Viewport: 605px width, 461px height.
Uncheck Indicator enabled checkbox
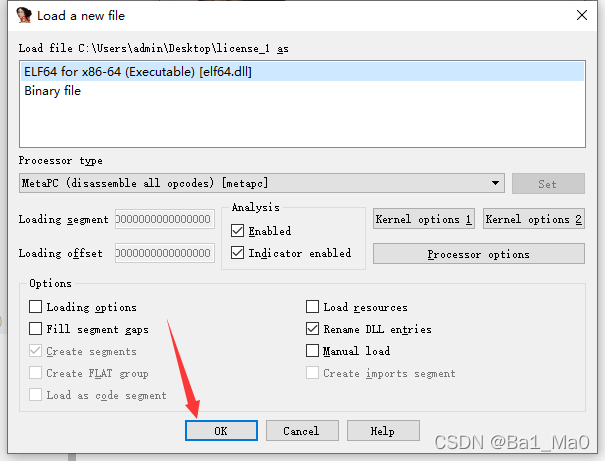pos(237,253)
